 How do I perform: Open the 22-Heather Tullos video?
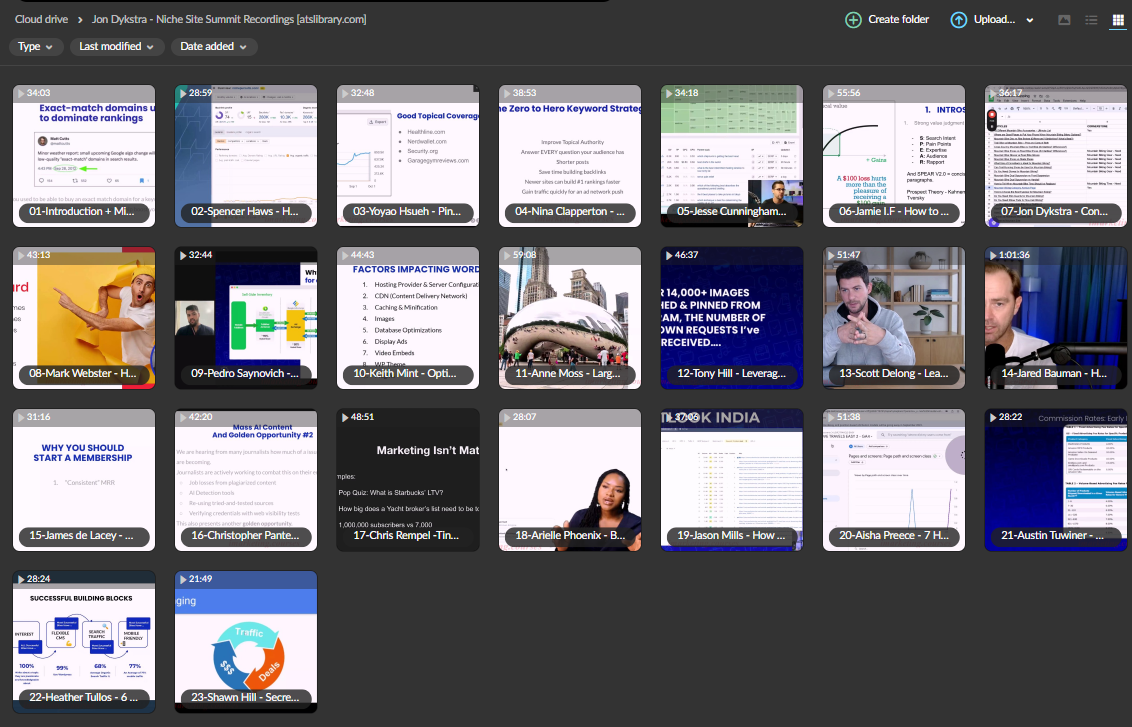click(x=84, y=636)
